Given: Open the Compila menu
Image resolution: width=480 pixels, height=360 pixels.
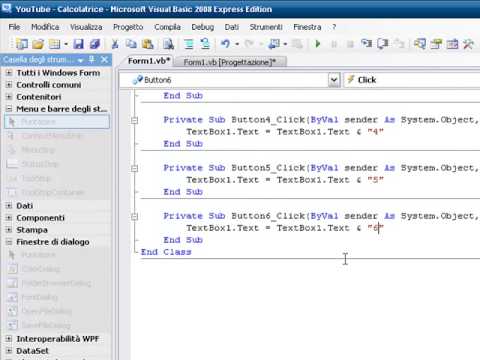Looking at the screenshot, I should pos(167,27).
